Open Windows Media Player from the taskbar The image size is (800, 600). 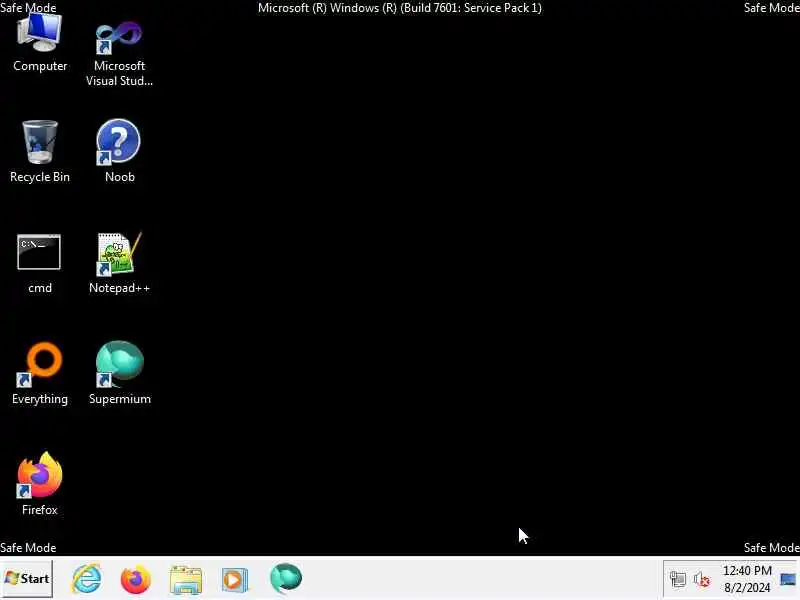tap(235, 580)
